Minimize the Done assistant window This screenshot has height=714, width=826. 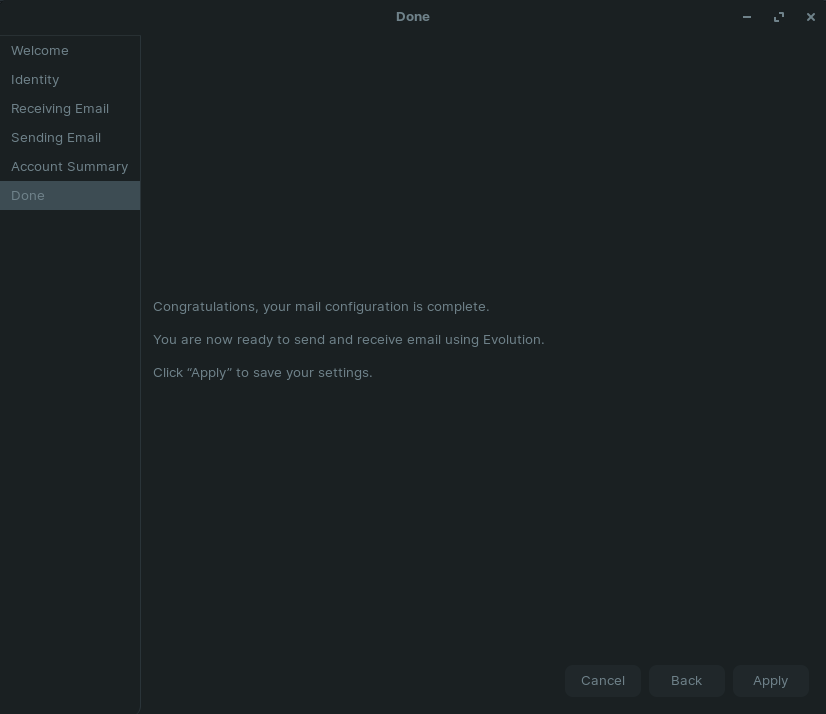point(746,17)
